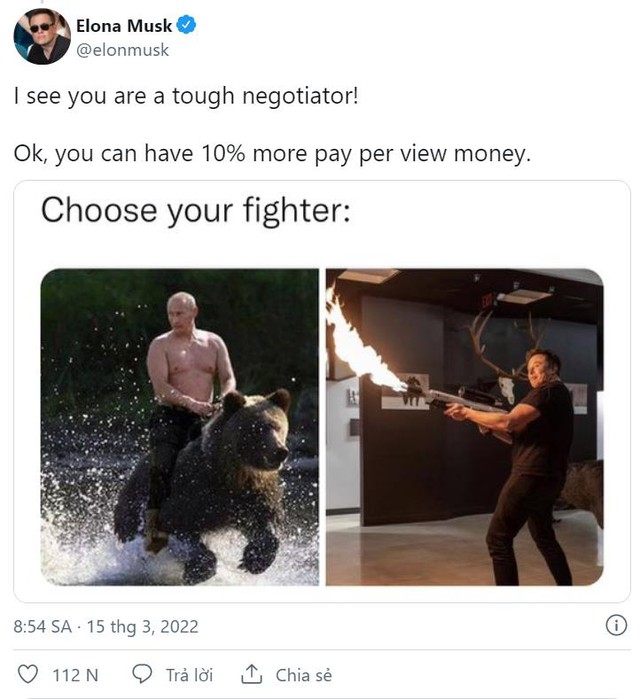
Task: Like the tweet with heart icon
Action: click(x=28, y=674)
